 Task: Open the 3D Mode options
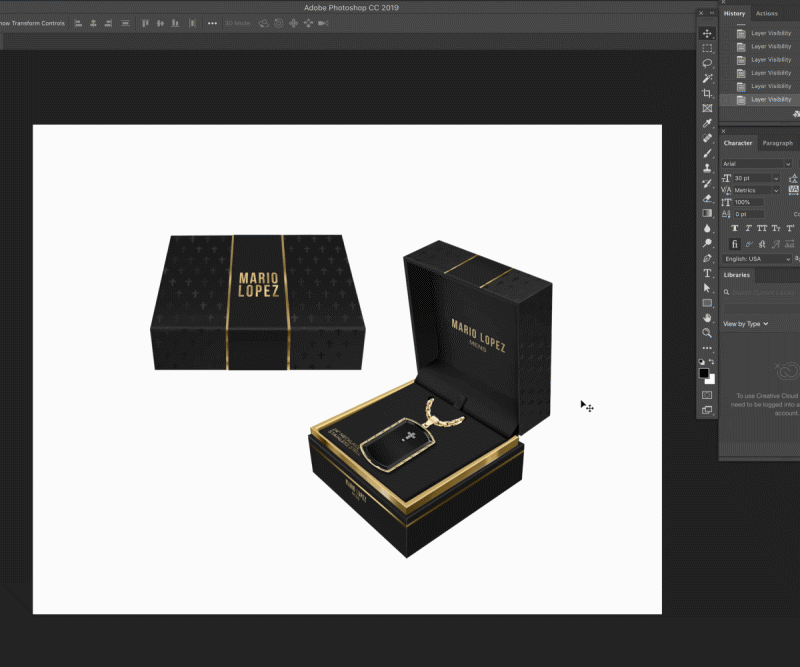238,23
